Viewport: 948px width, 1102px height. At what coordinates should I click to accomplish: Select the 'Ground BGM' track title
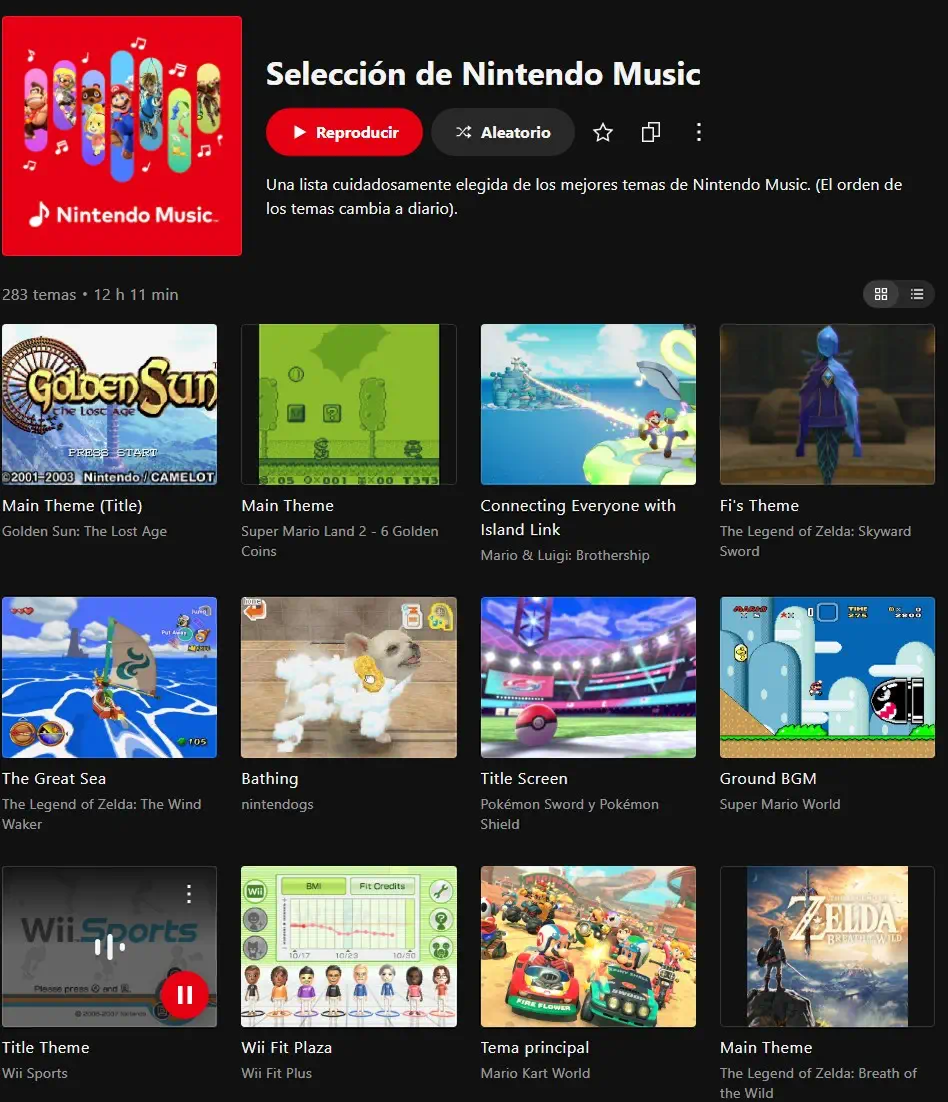pyautogui.click(x=768, y=779)
